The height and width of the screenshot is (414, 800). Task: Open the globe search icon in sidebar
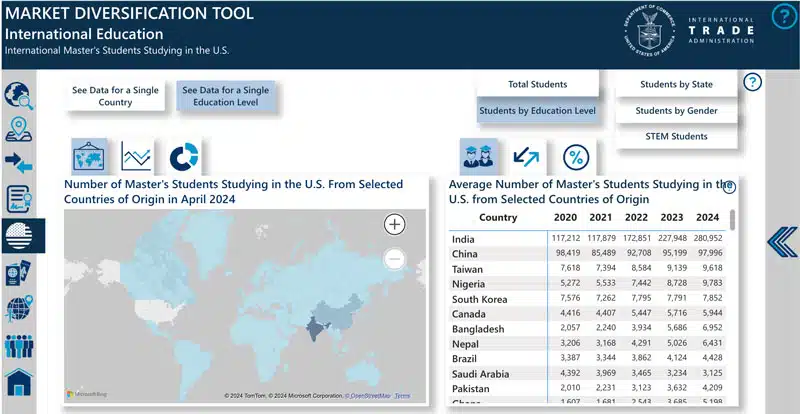tap(19, 96)
